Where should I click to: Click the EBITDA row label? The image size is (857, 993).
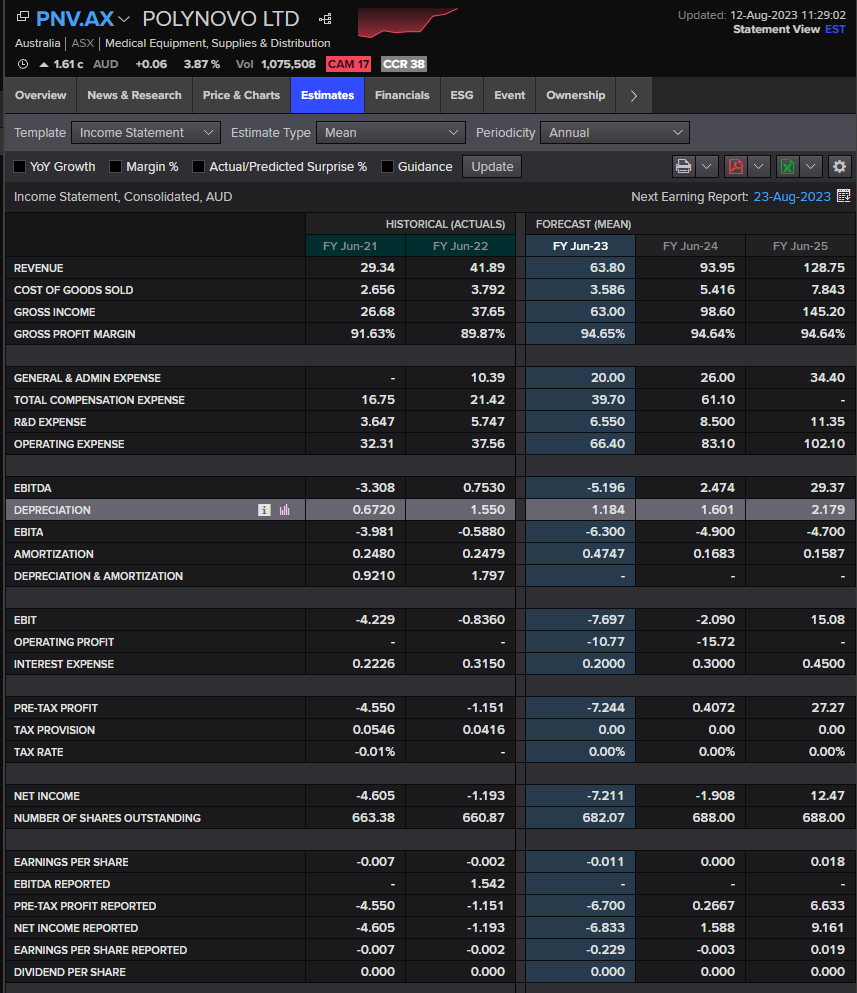point(33,488)
